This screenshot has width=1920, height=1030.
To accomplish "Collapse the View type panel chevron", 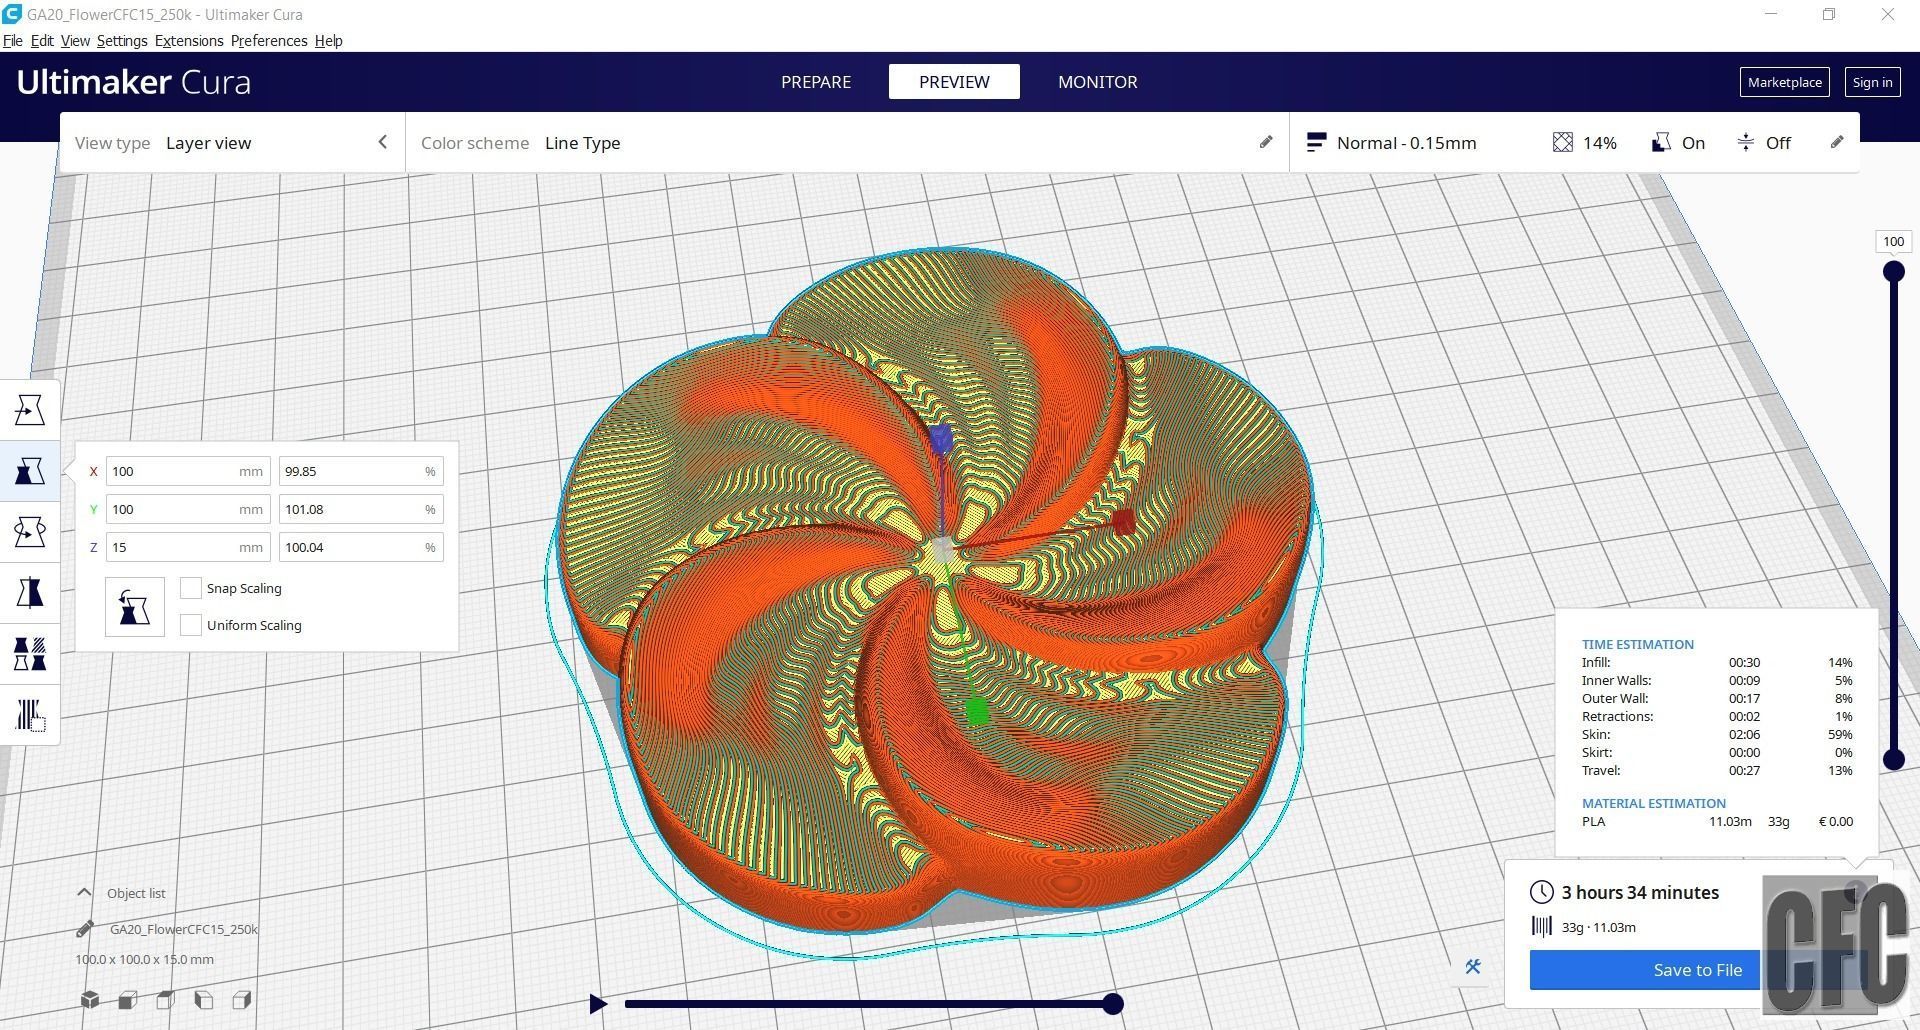I will (382, 143).
